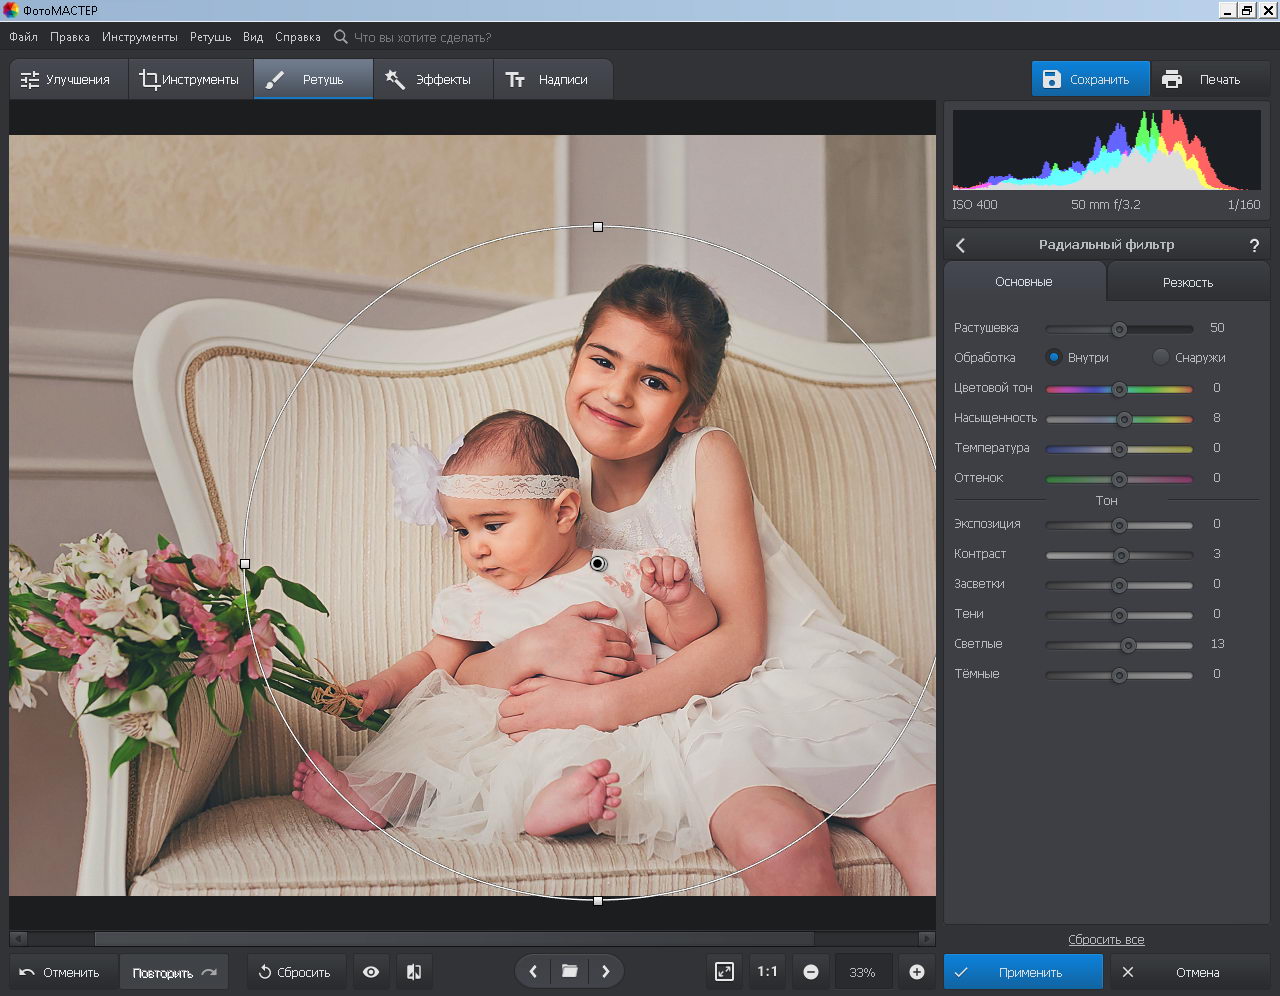Adjust the Тени slider
The width and height of the screenshot is (1280, 996).
1119,615
